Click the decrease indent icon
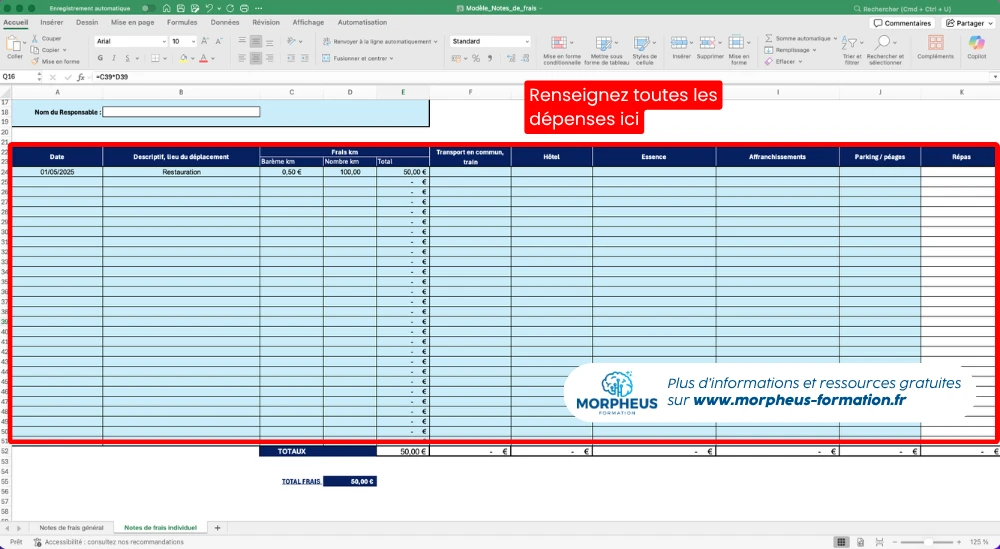 [x=291, y=58]
